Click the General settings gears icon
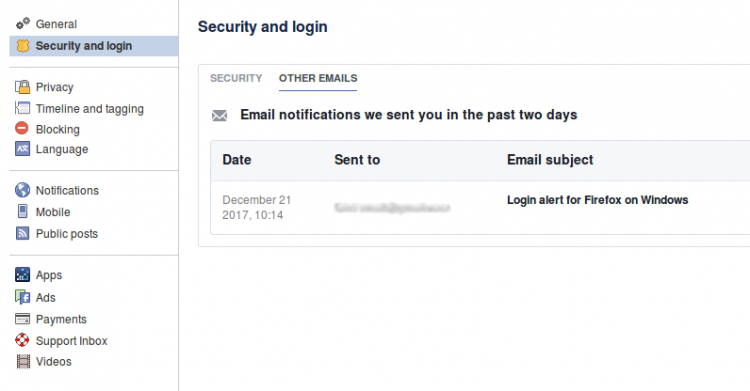Screen dimensions: 750x391 click(x=22, y=23)
